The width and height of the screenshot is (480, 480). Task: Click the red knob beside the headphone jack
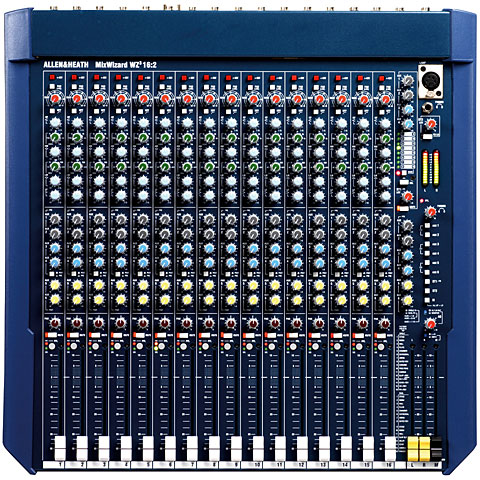point(431,124)
